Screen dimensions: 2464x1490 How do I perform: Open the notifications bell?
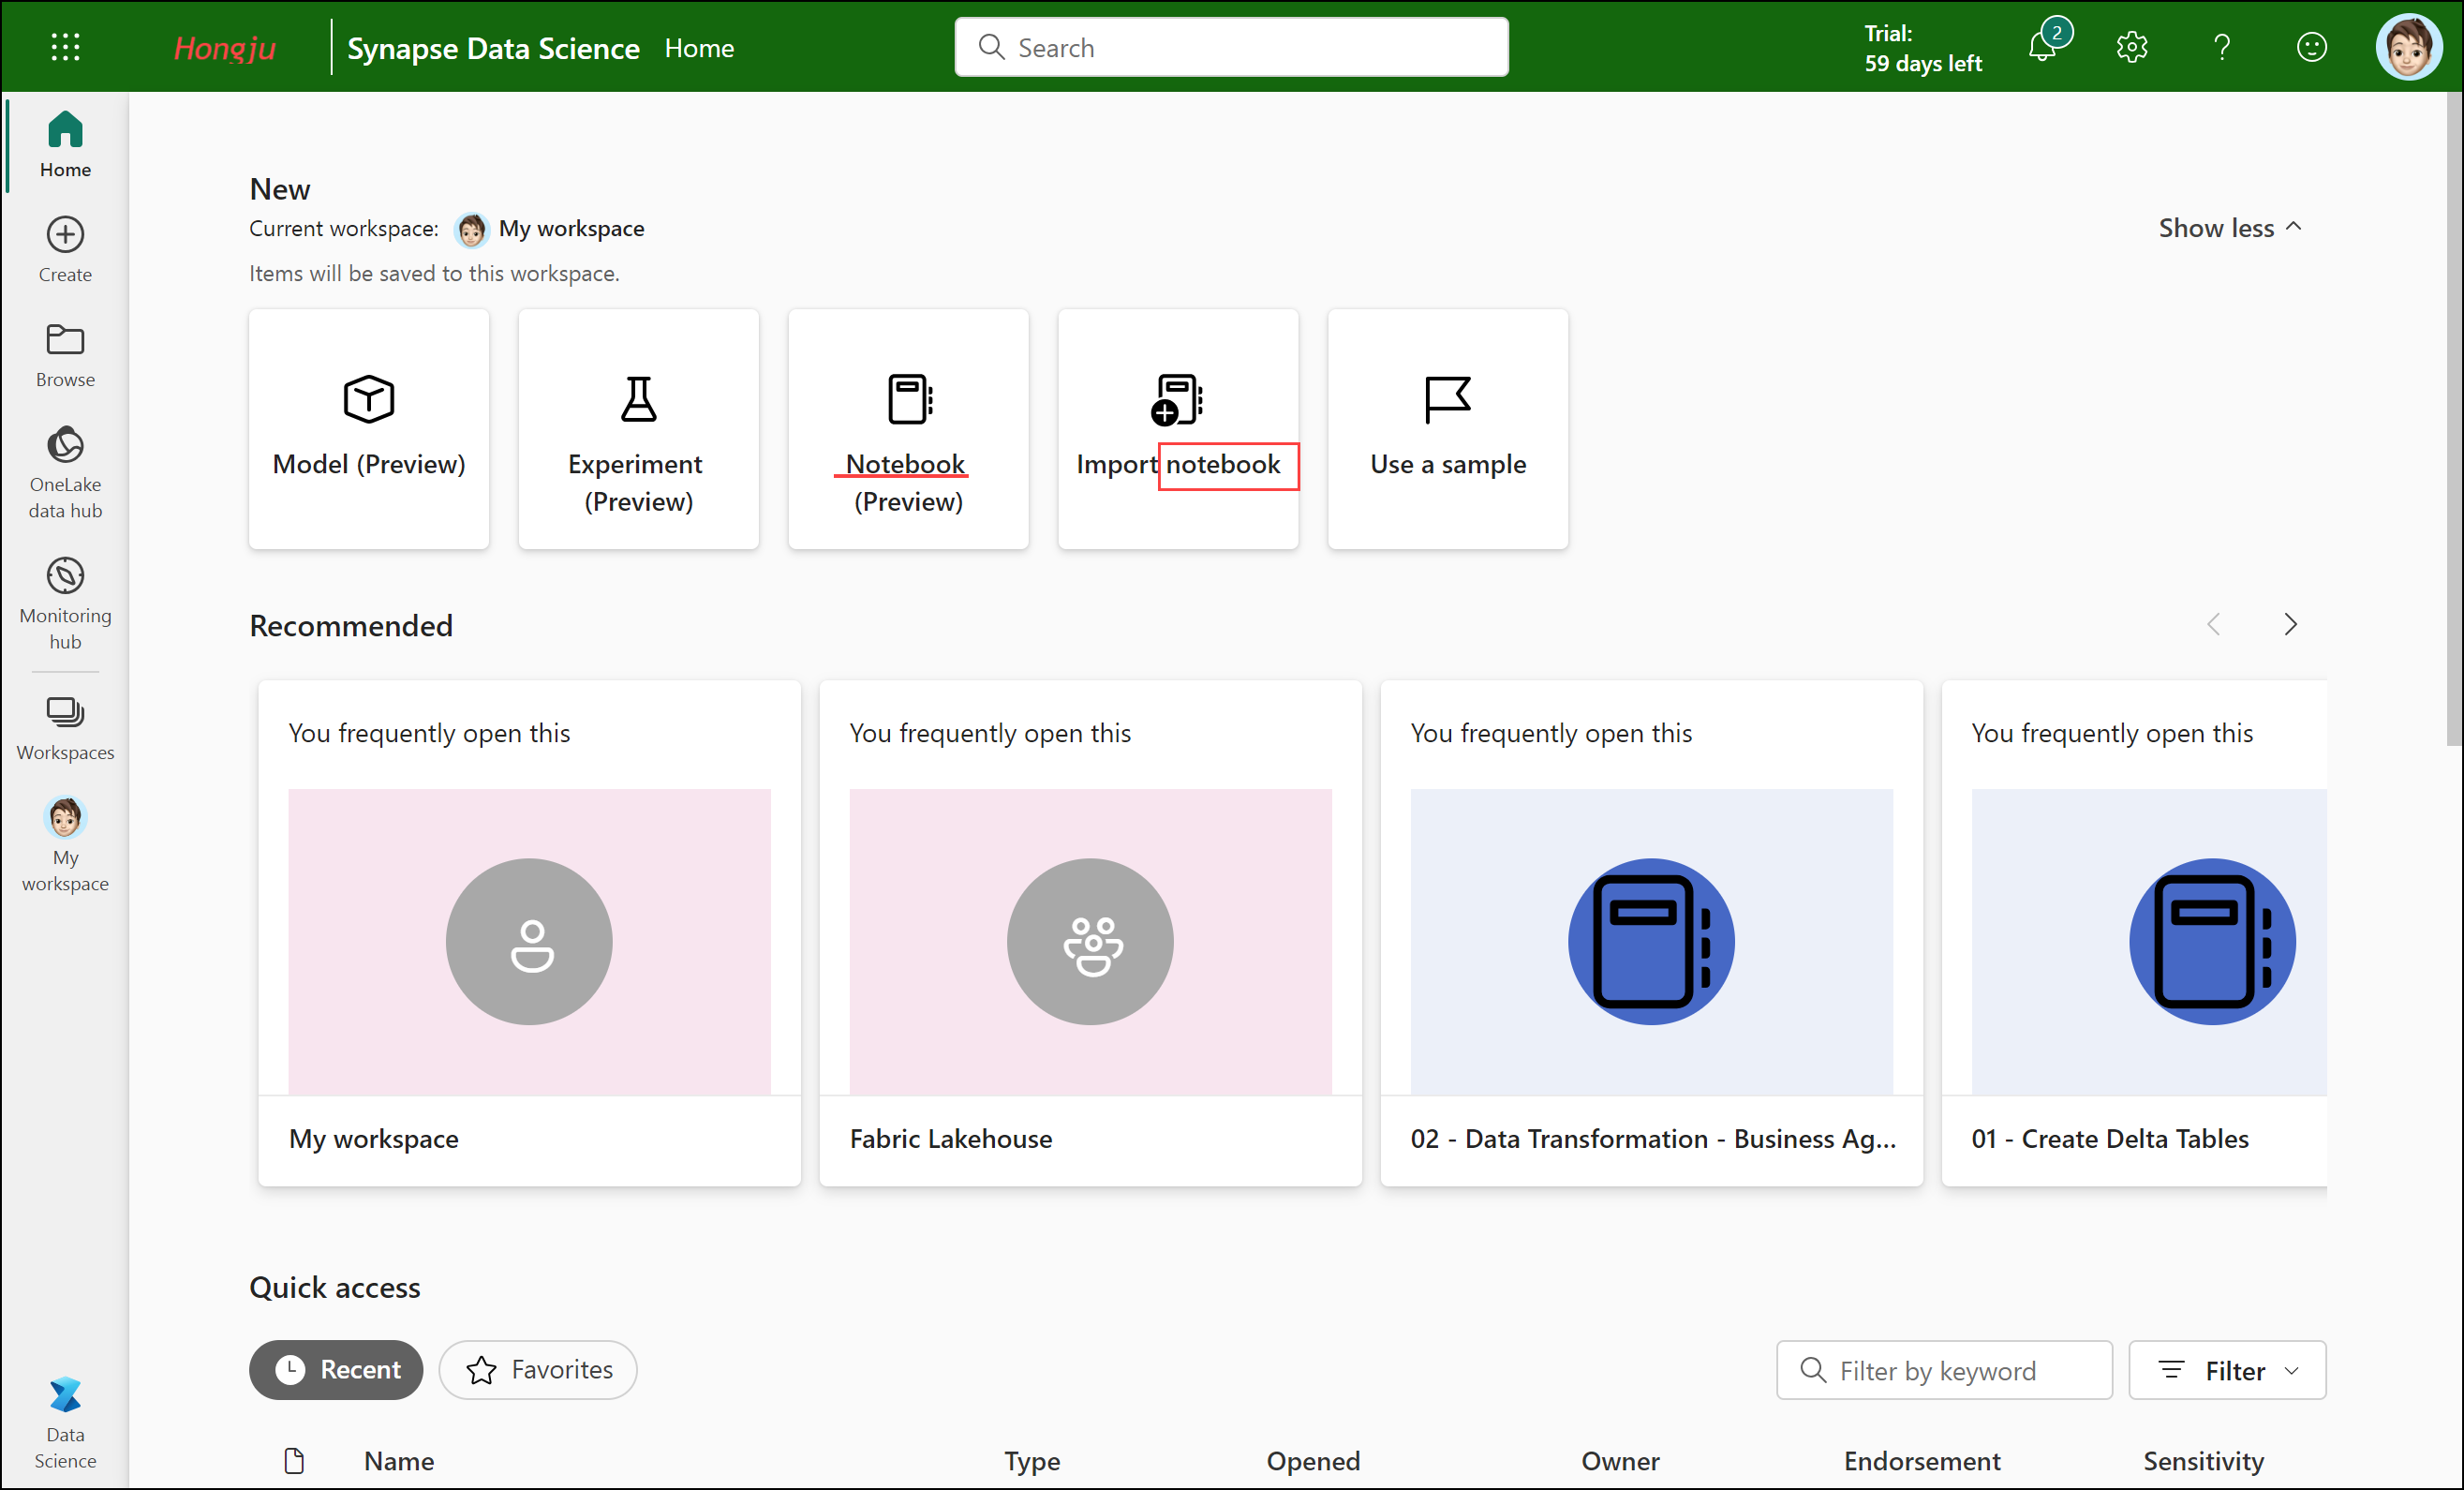(2045, 46)
